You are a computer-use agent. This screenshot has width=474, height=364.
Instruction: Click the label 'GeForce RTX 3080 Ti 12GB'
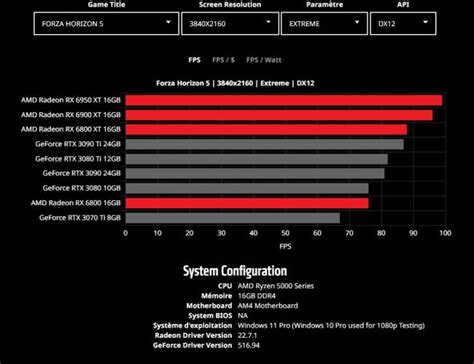coord(78,159)
